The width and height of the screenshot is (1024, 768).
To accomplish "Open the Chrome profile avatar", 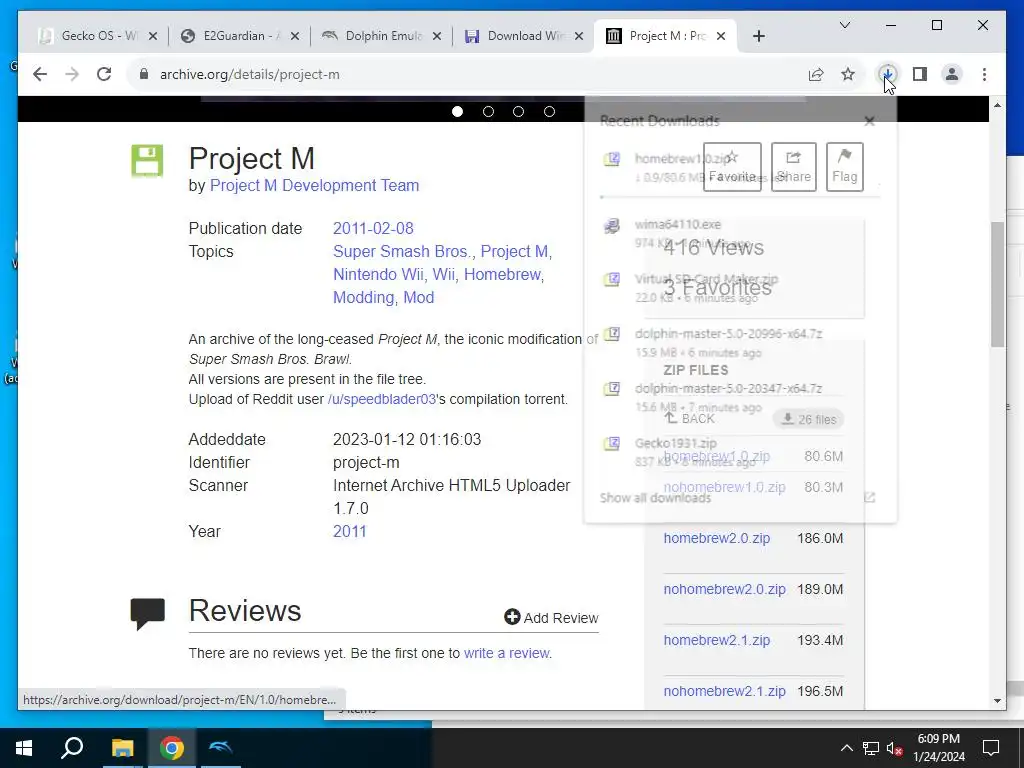I will 952,74.
